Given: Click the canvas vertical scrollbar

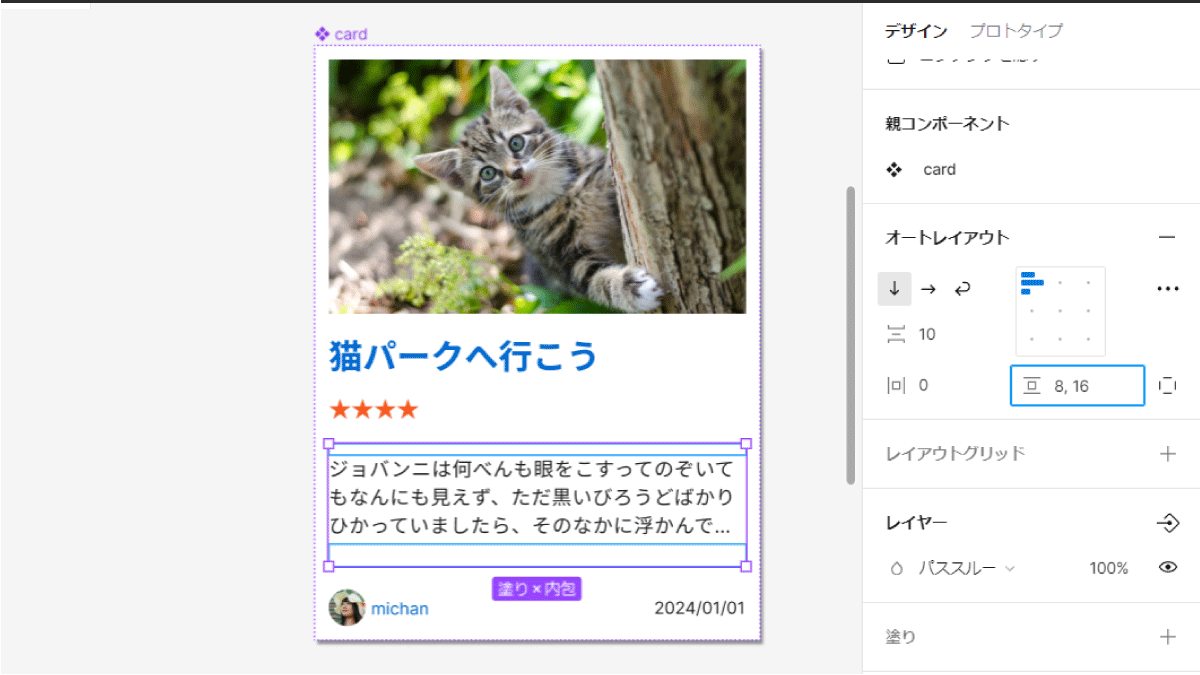Looking at the screenshot, I should [851, 335].
